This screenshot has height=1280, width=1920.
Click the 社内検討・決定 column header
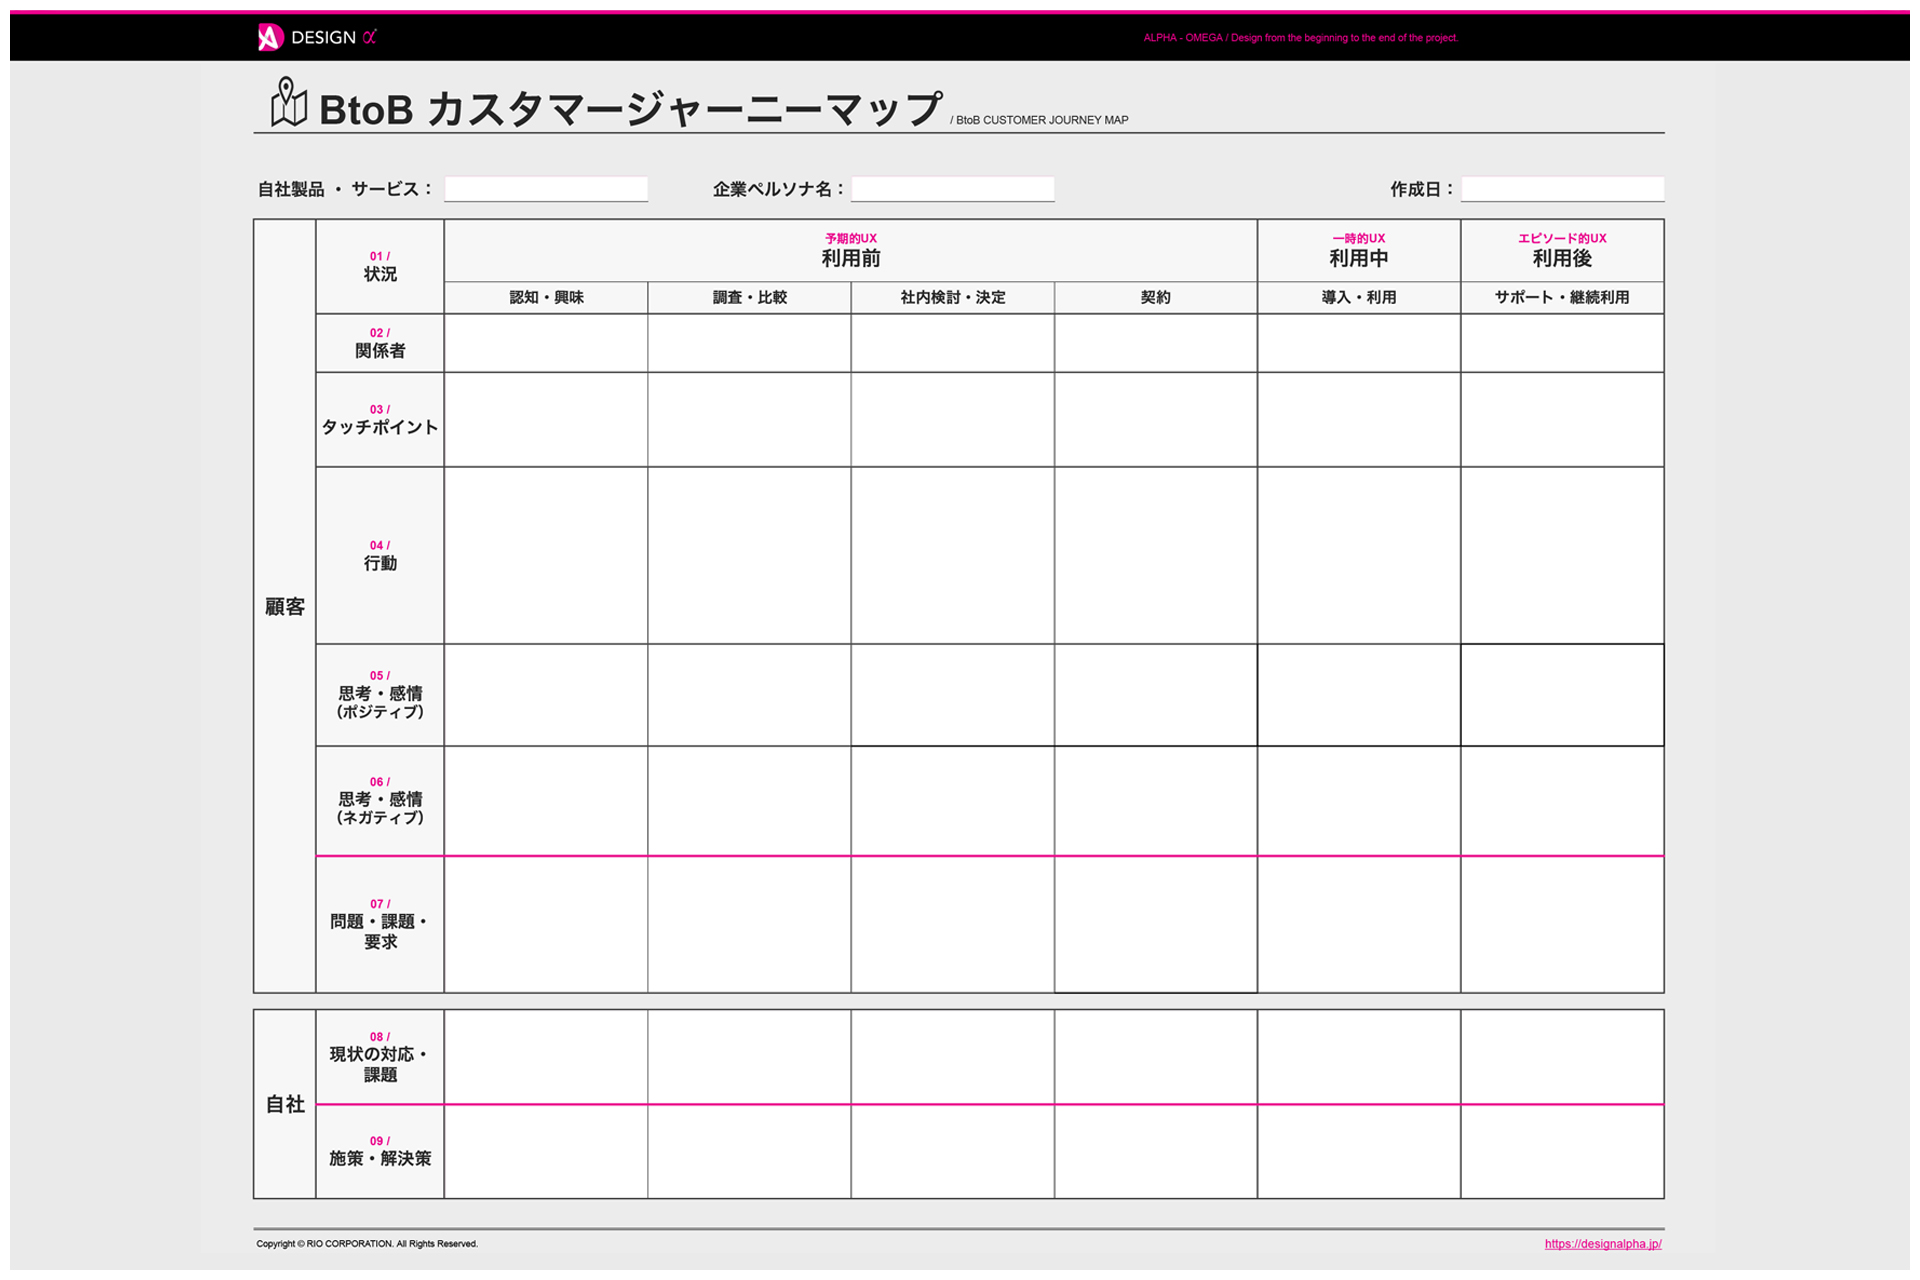pyautogui.click(x=953, y=297)
